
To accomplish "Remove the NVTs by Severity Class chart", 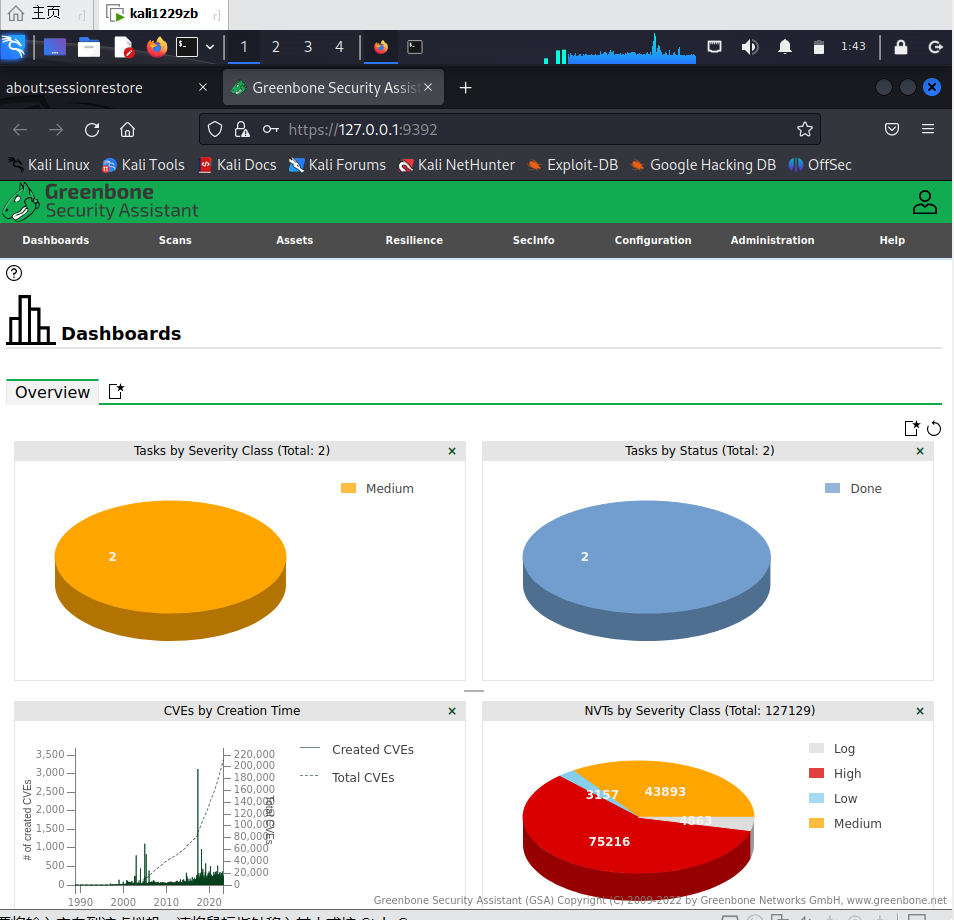I will 920,711.
